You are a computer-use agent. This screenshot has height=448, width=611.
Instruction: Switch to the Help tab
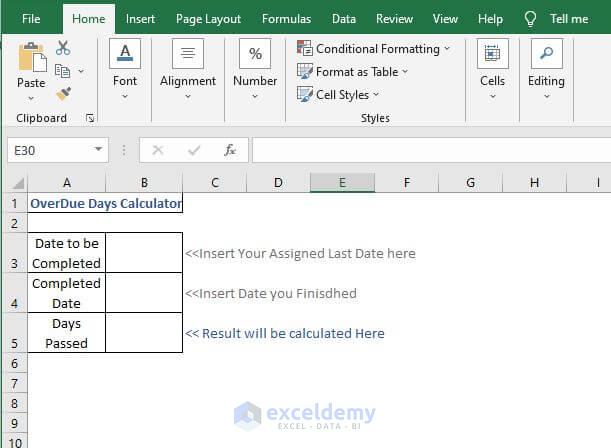(490, 19)
